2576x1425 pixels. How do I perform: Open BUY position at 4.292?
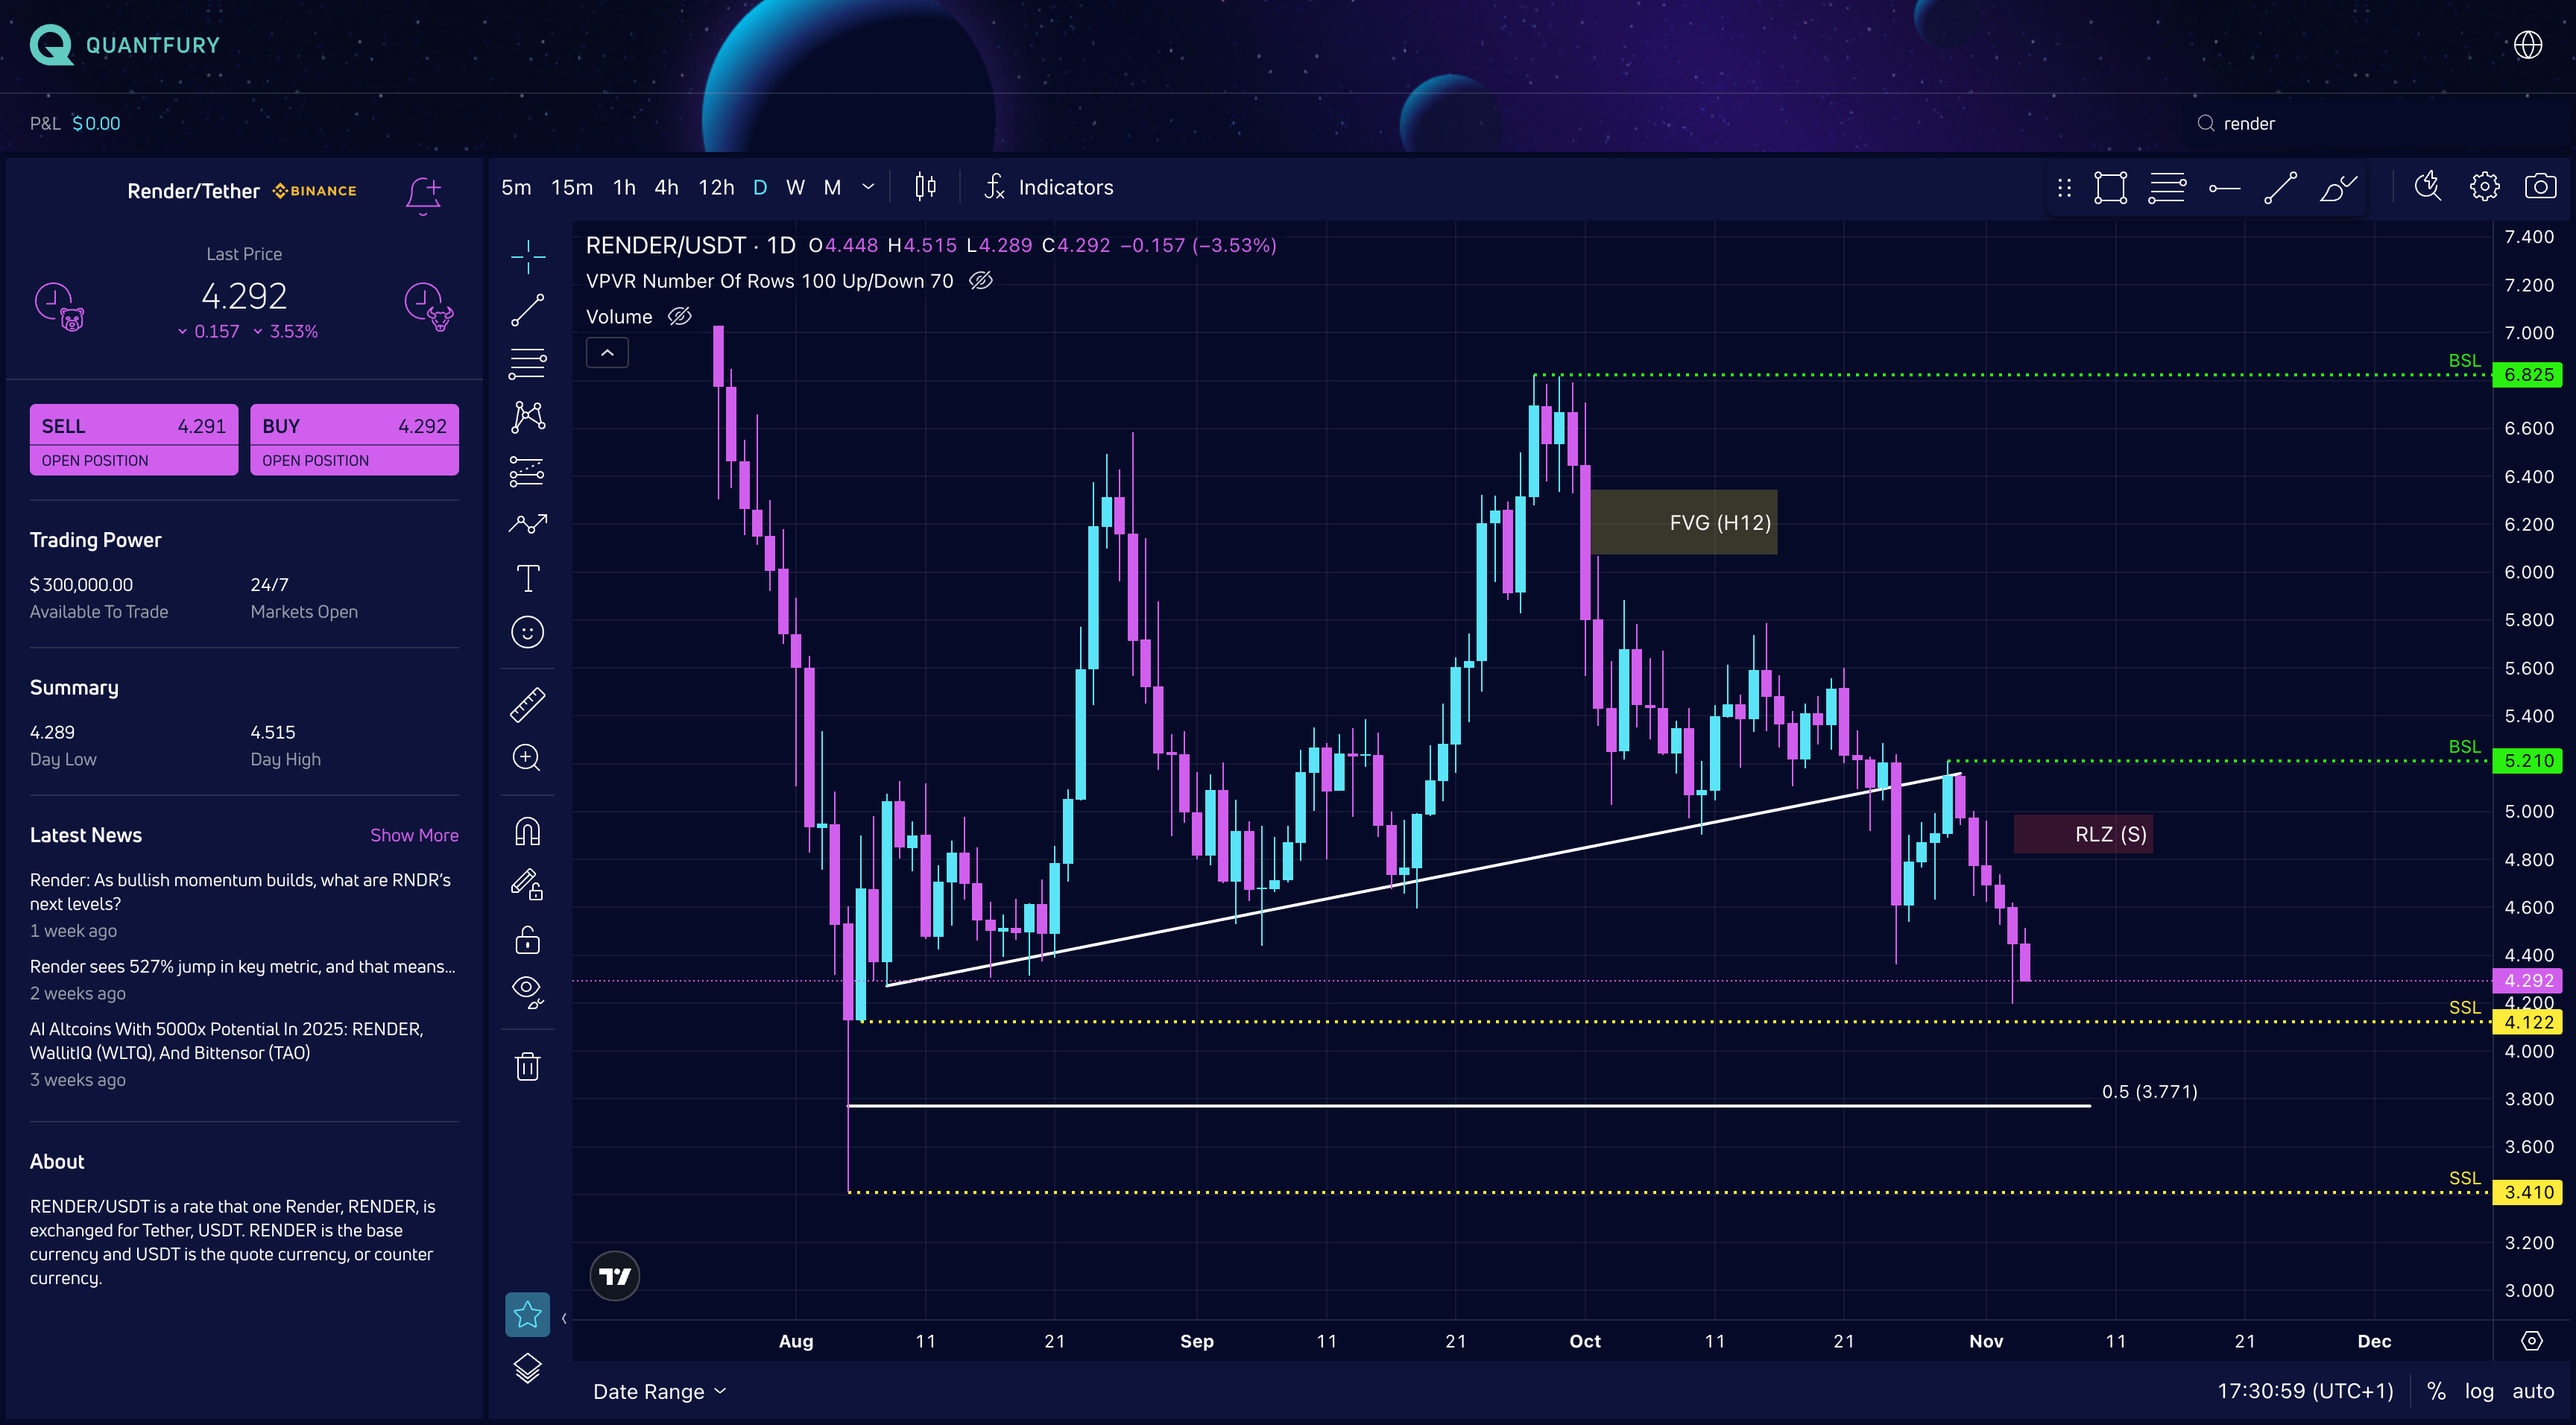point(354,440)
